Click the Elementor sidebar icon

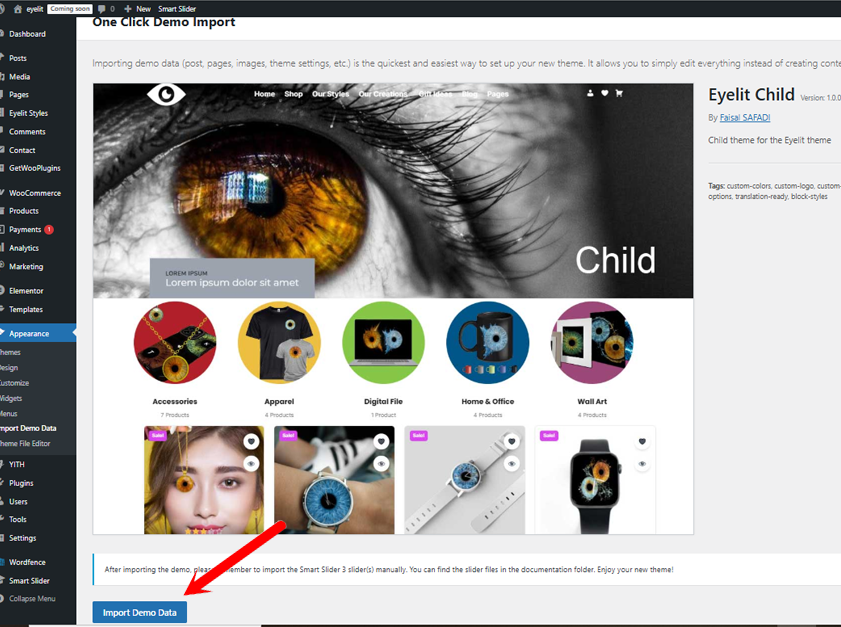click(2, 291)
